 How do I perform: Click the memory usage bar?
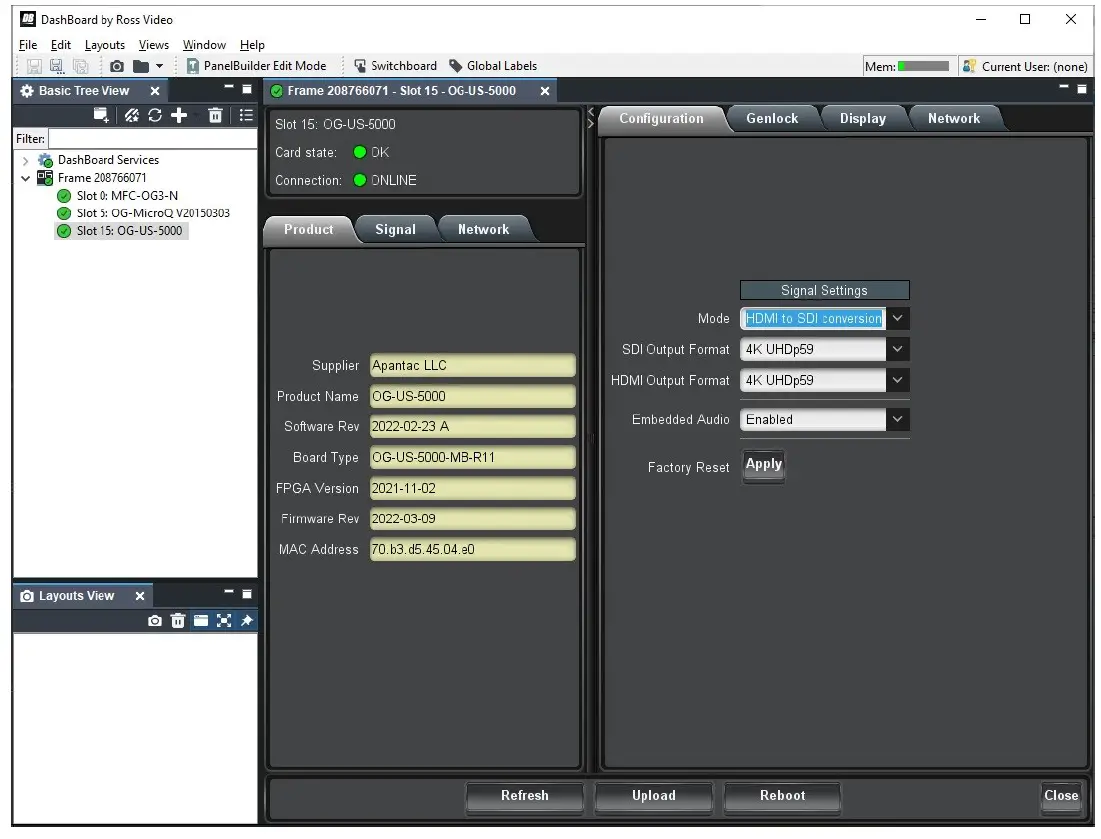click(923, 66)
